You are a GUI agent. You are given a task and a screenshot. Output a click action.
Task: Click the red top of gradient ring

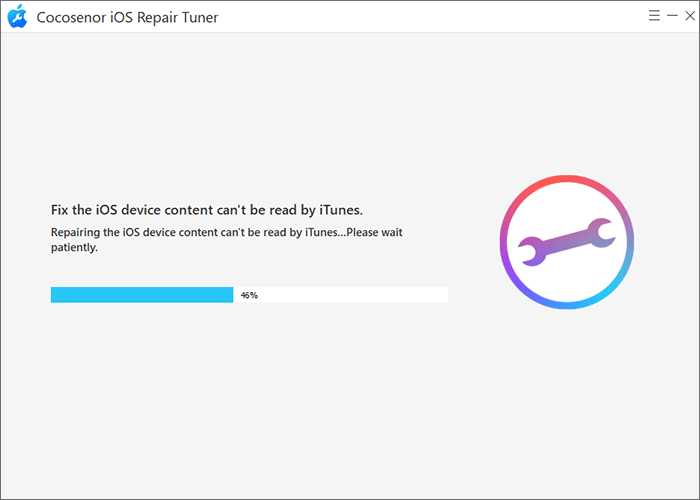click(x=567, y=179)
